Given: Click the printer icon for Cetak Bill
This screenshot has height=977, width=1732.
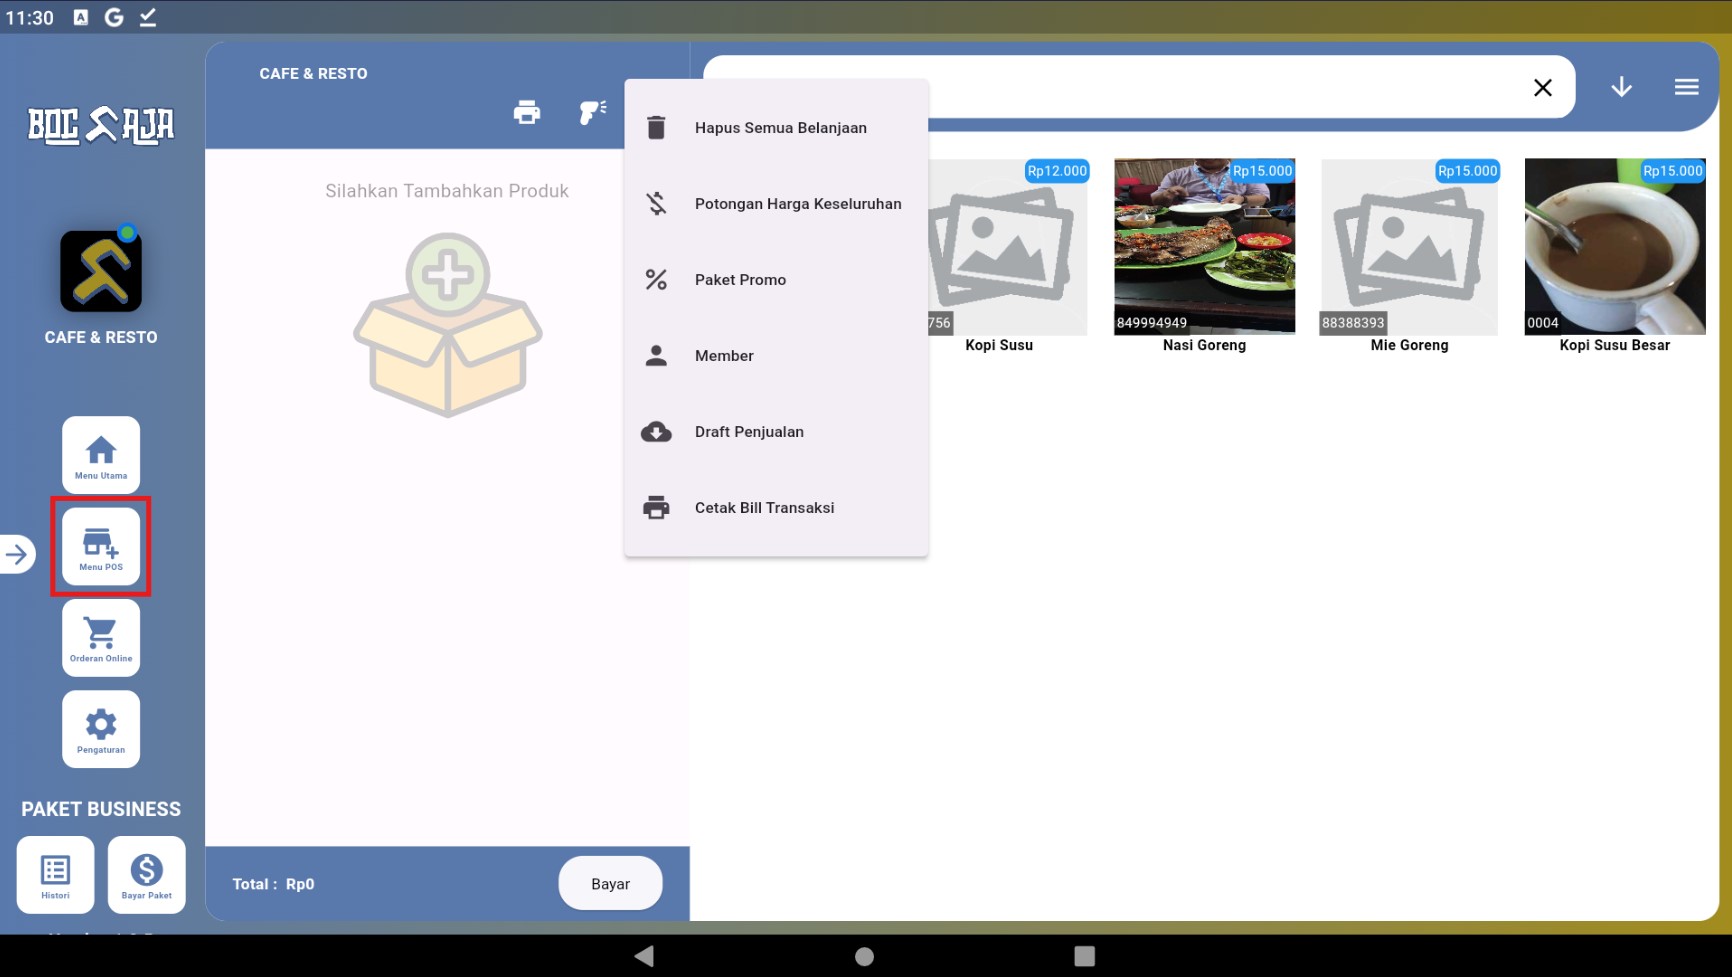Looking at the screenshot, I should 656,508.
